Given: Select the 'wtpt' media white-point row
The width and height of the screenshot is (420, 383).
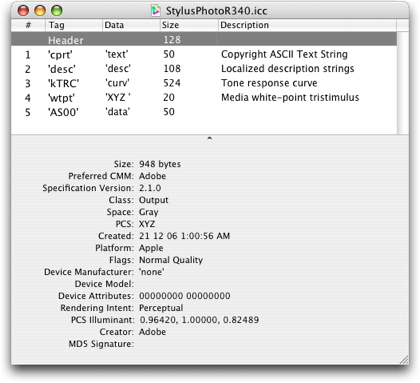Looking at the screenshot, I should (x=204, y=97).
